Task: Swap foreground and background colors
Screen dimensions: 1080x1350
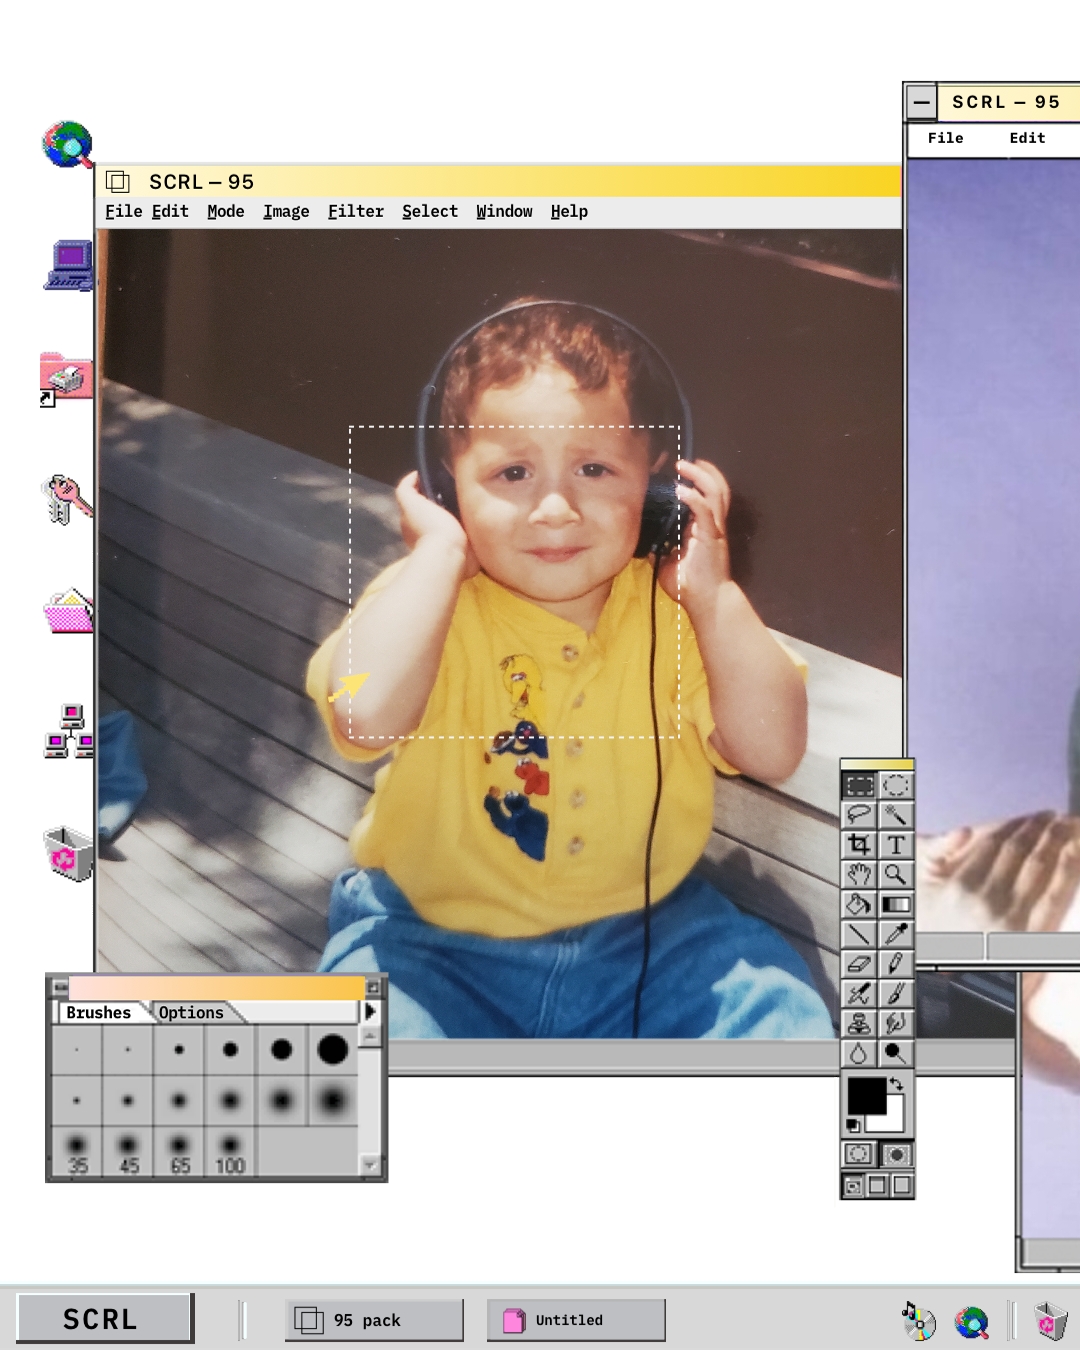Action: [x=897, y=1084]
